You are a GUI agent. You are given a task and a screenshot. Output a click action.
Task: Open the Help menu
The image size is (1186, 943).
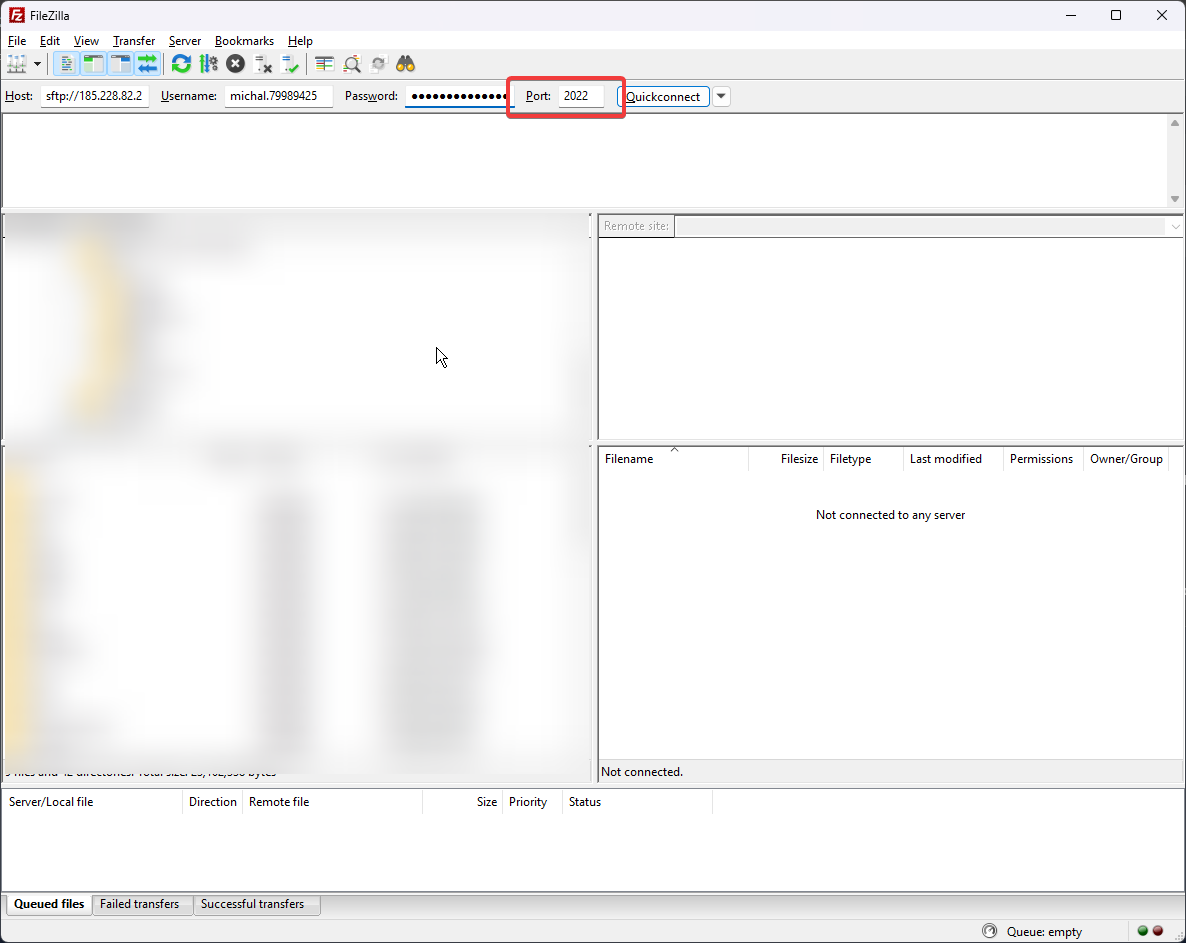coord(300,41)
